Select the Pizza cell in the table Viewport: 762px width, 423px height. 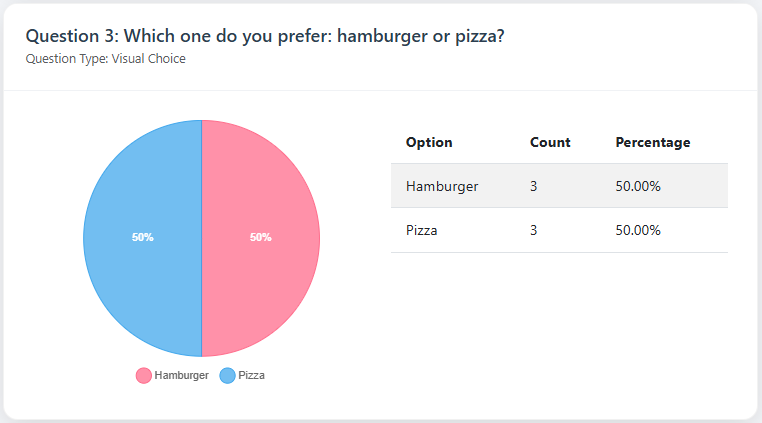[422, 230]
